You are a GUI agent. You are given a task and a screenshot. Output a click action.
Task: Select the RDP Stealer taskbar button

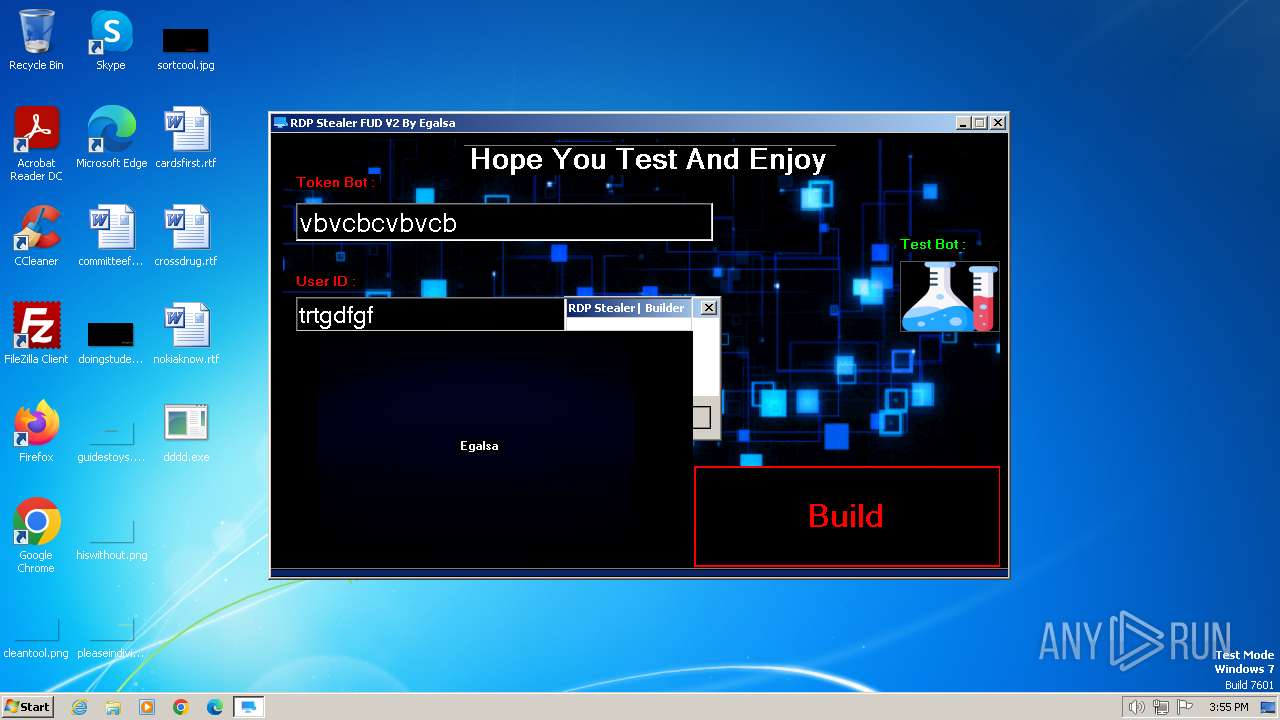pos(249,707)
